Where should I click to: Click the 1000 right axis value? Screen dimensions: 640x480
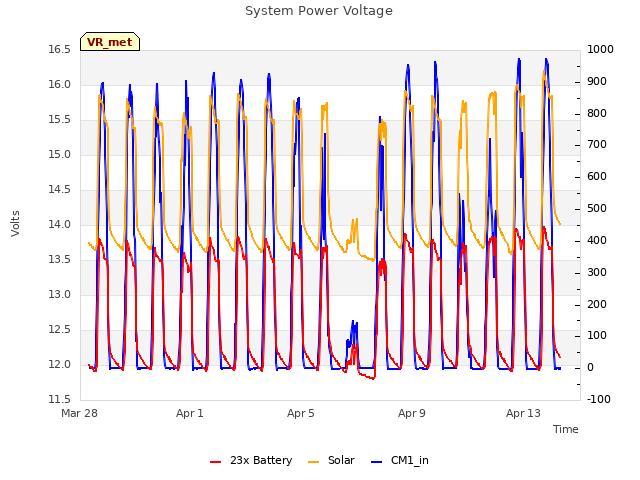[x=600, y=50]
